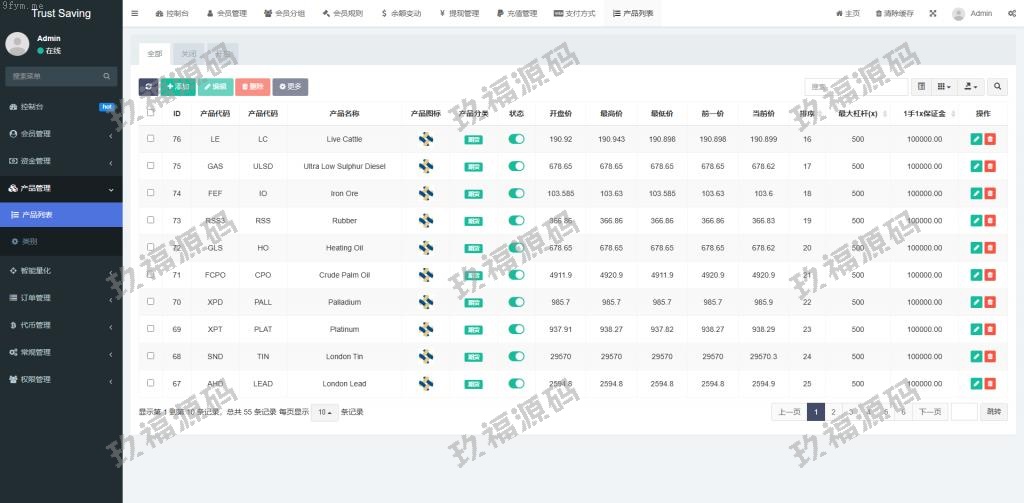The height and width of the screenshot is (503, 1024).
Task: Click the fullscreen icon in top bar
Action: pyautogui.click(x=933, y=14)
